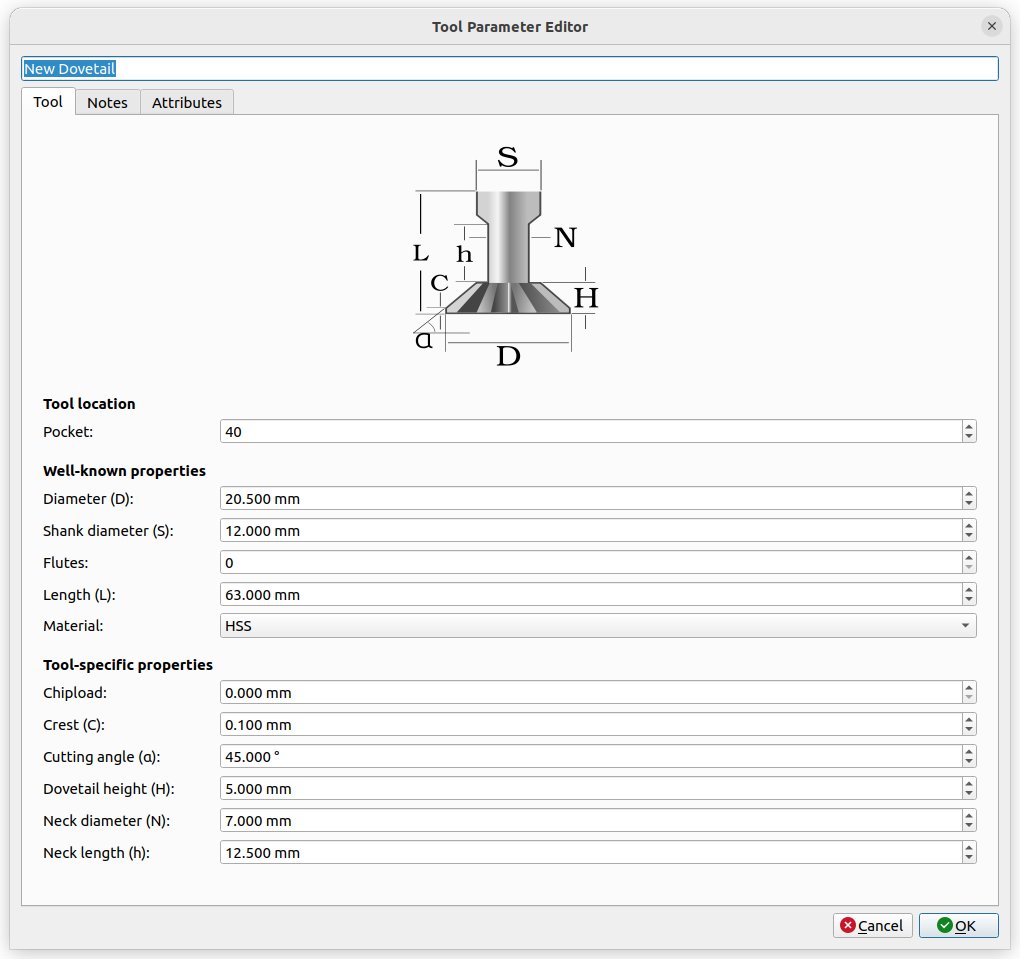
Task: Click the Crest (C) input field
Action: [591, 725]
